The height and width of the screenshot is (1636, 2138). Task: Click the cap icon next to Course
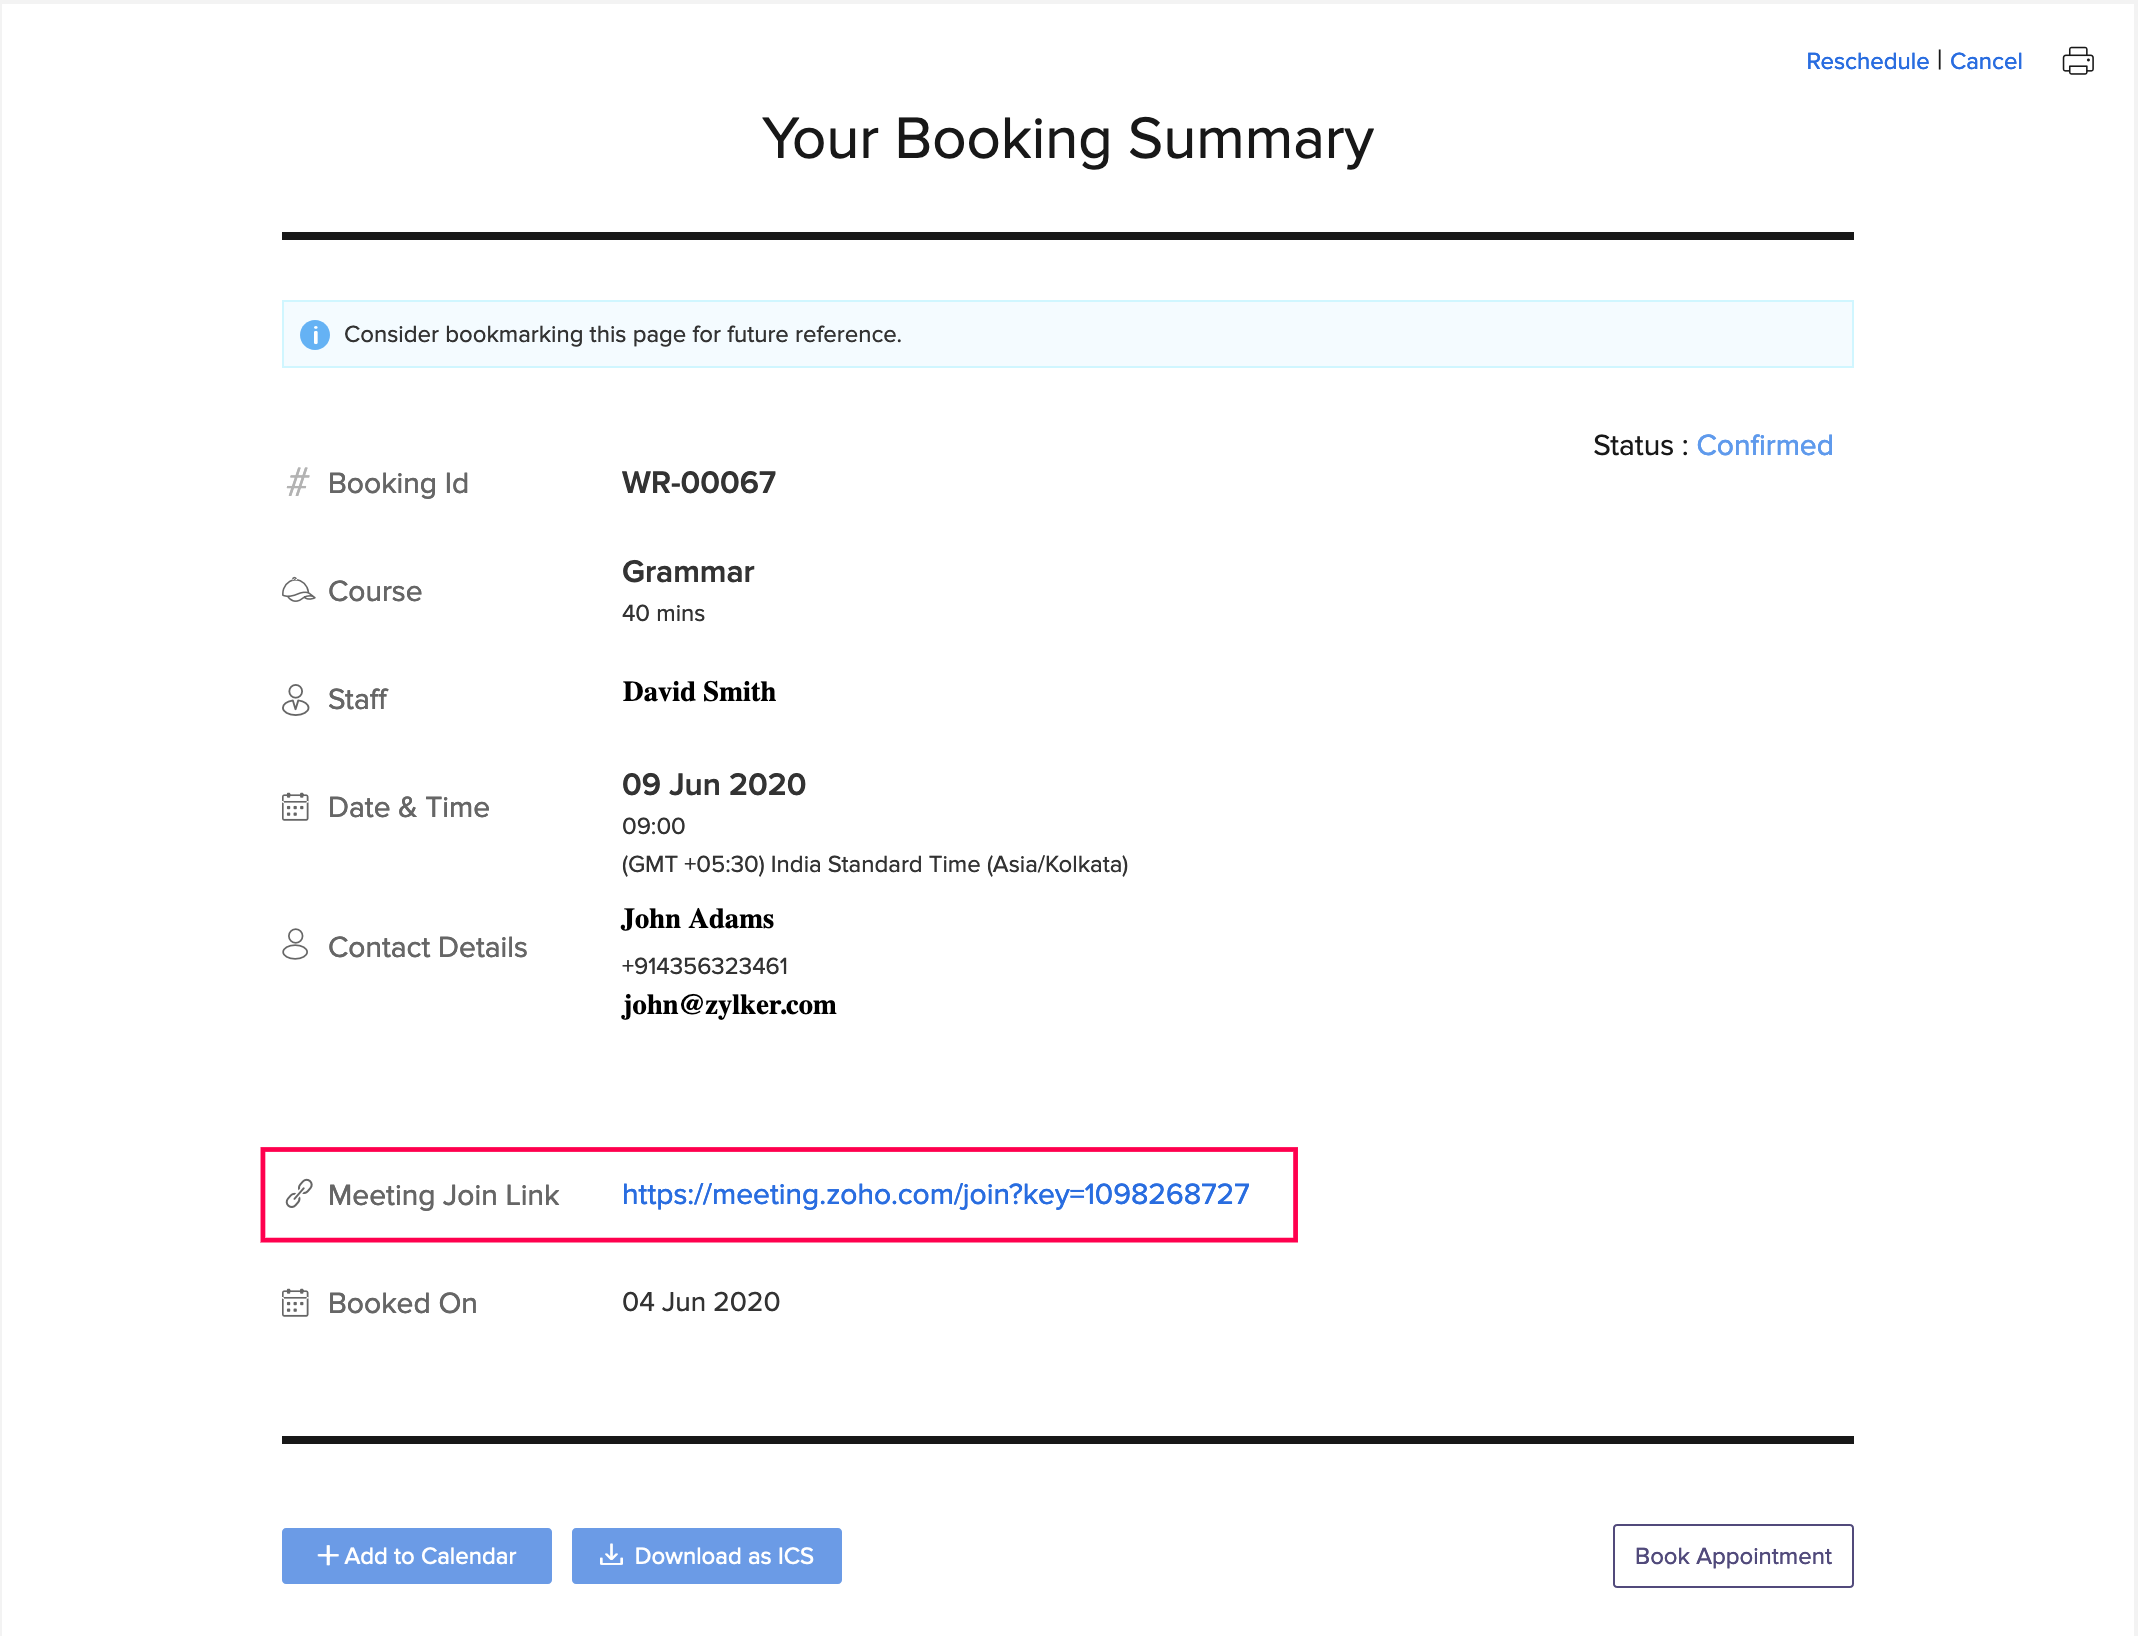[x=297, y=591]
